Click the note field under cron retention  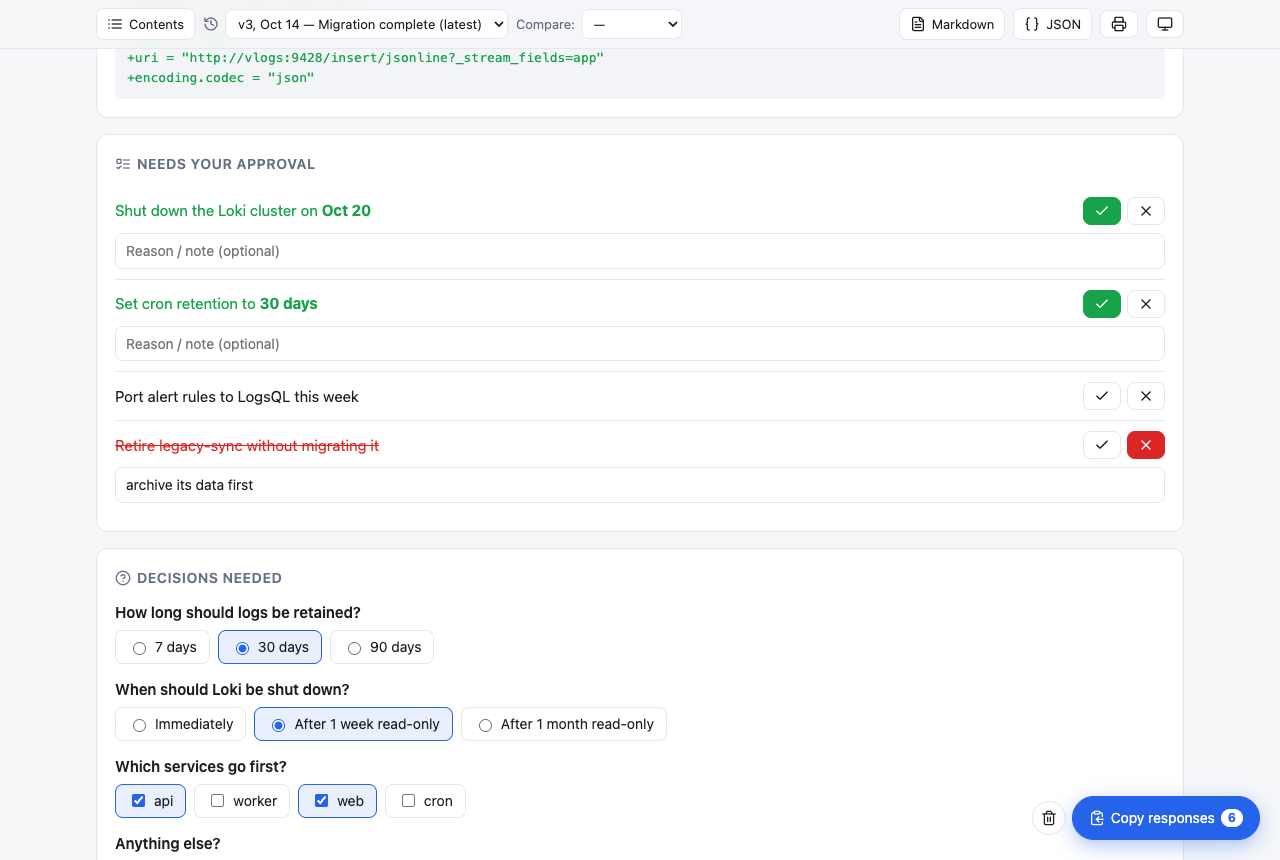[x=640, y=344]
